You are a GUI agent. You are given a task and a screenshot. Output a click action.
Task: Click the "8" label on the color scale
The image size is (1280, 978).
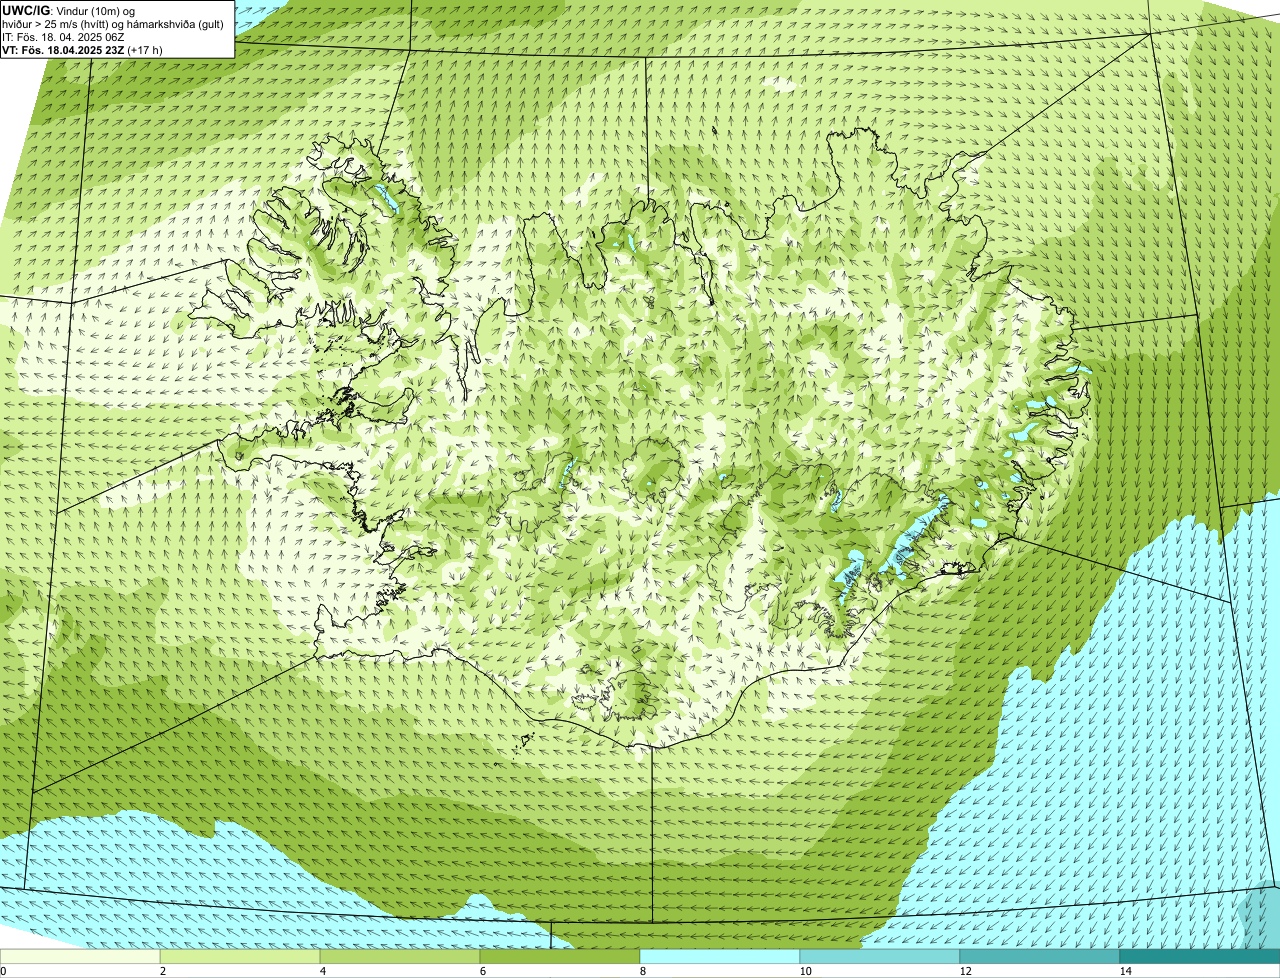click(x=643, y=971)
